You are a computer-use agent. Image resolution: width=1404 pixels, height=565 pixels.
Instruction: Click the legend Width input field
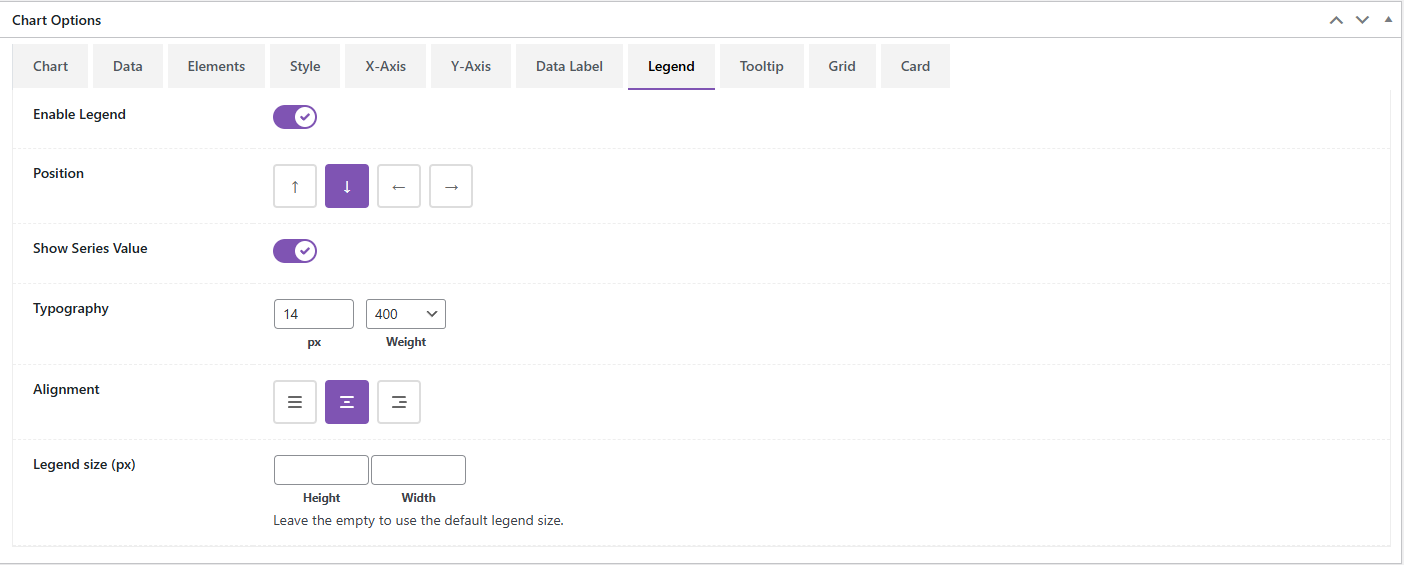pyautogui.click(x=418, y=470)
